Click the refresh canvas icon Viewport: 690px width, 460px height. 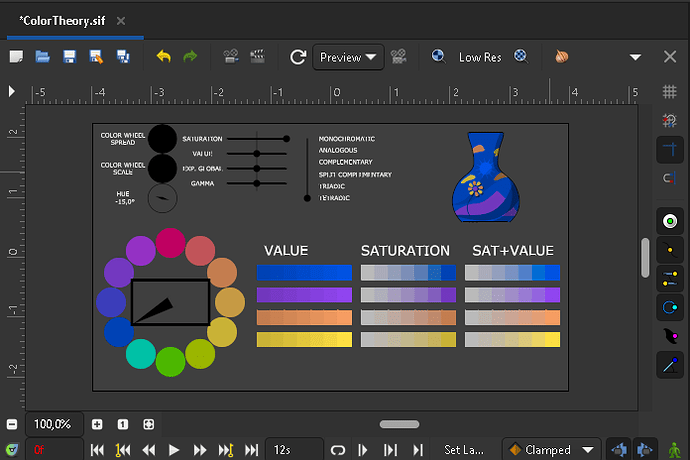coord(297,57)
